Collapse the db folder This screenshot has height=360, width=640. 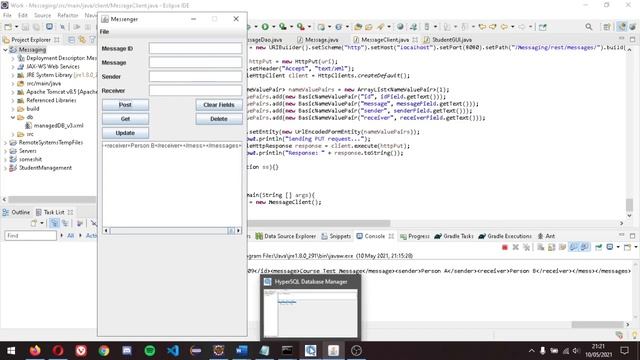13,117
